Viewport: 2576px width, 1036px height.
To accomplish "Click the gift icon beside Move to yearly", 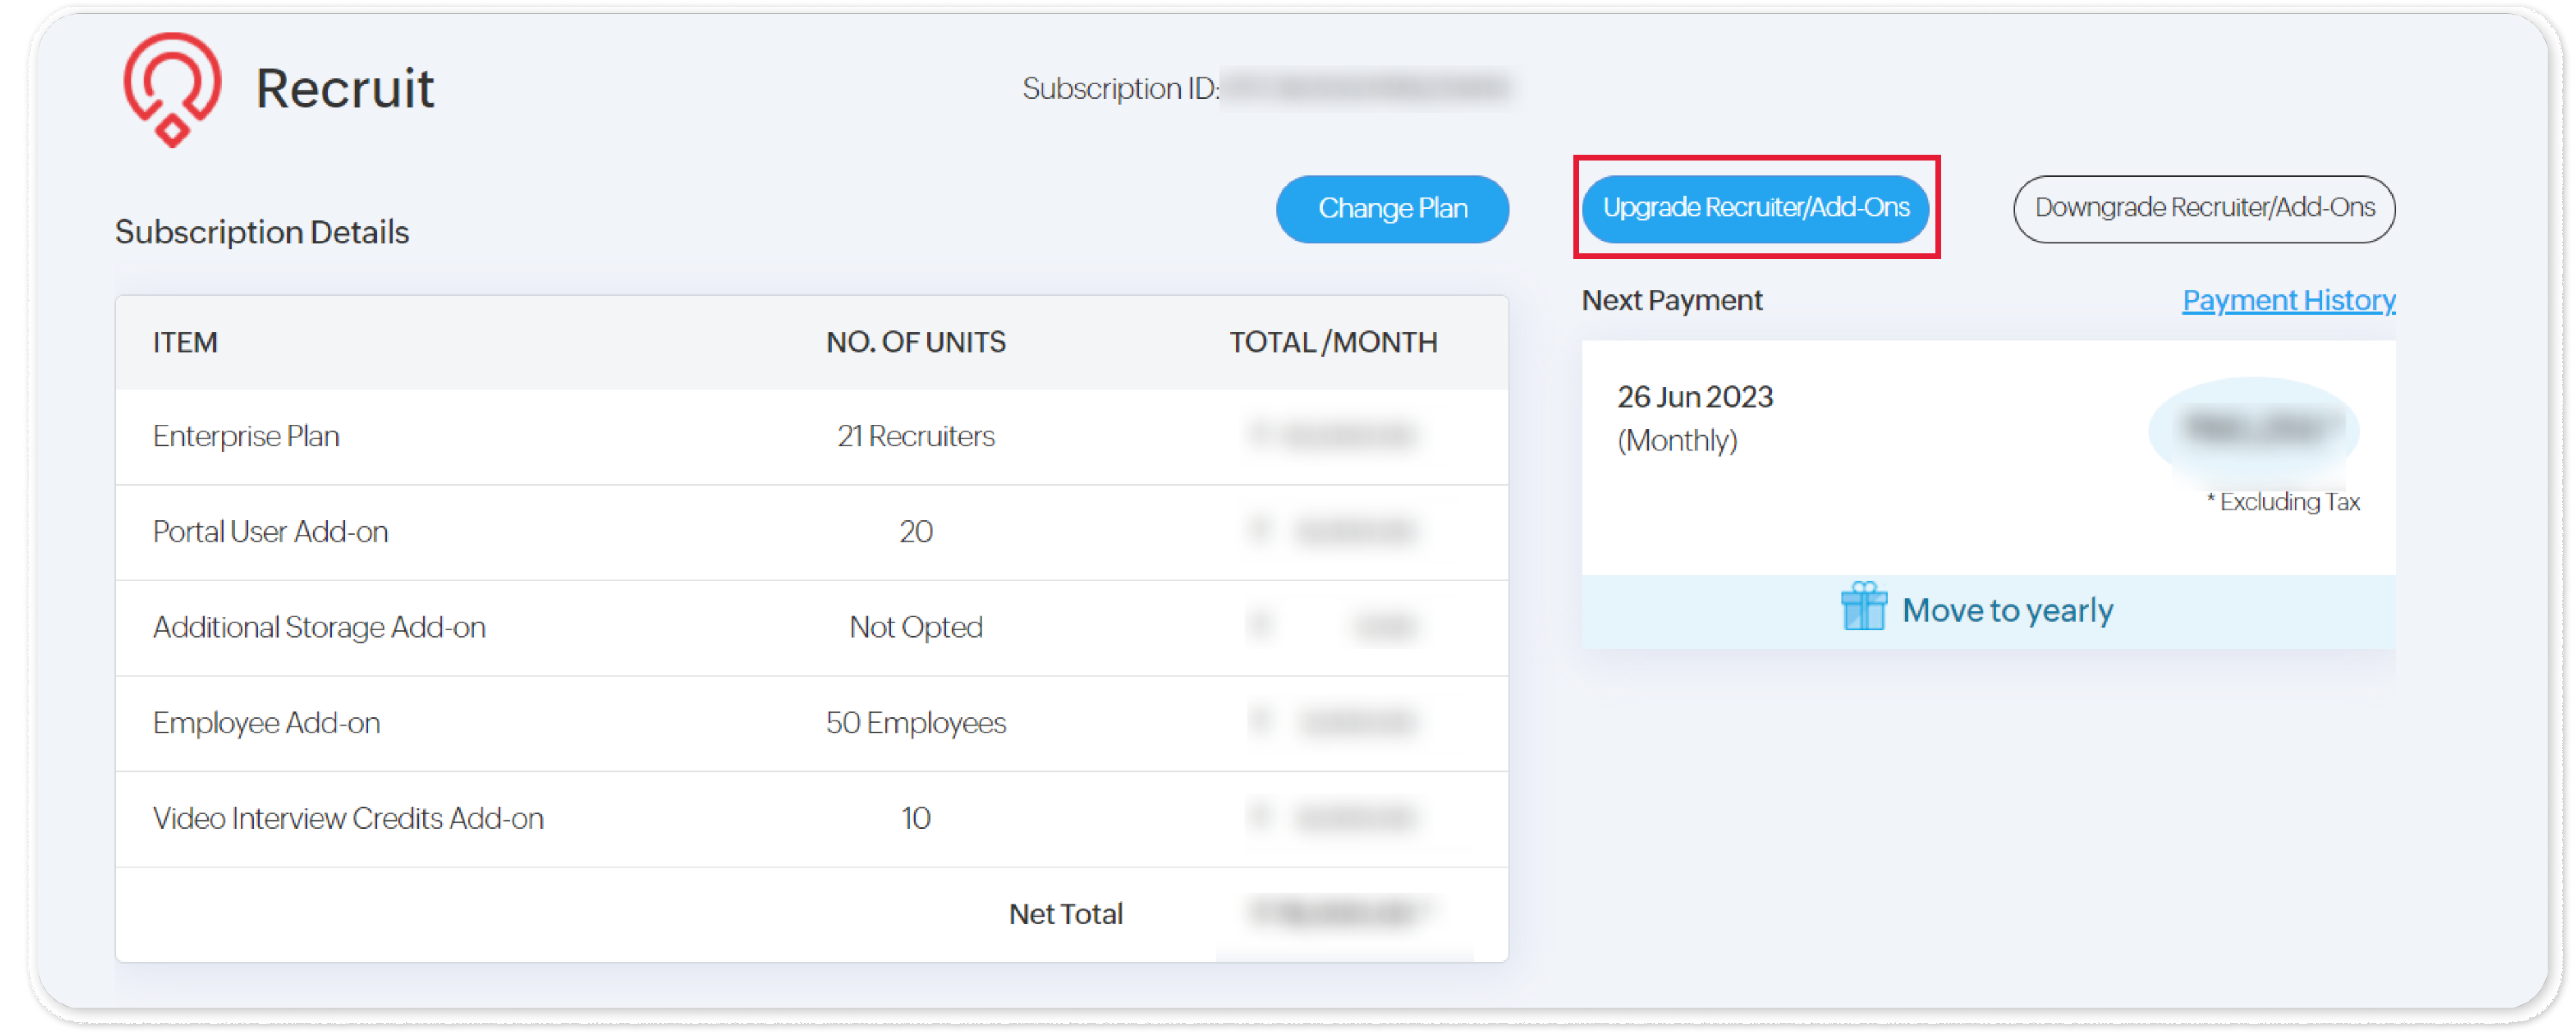I will click(x=1863, y=607).
